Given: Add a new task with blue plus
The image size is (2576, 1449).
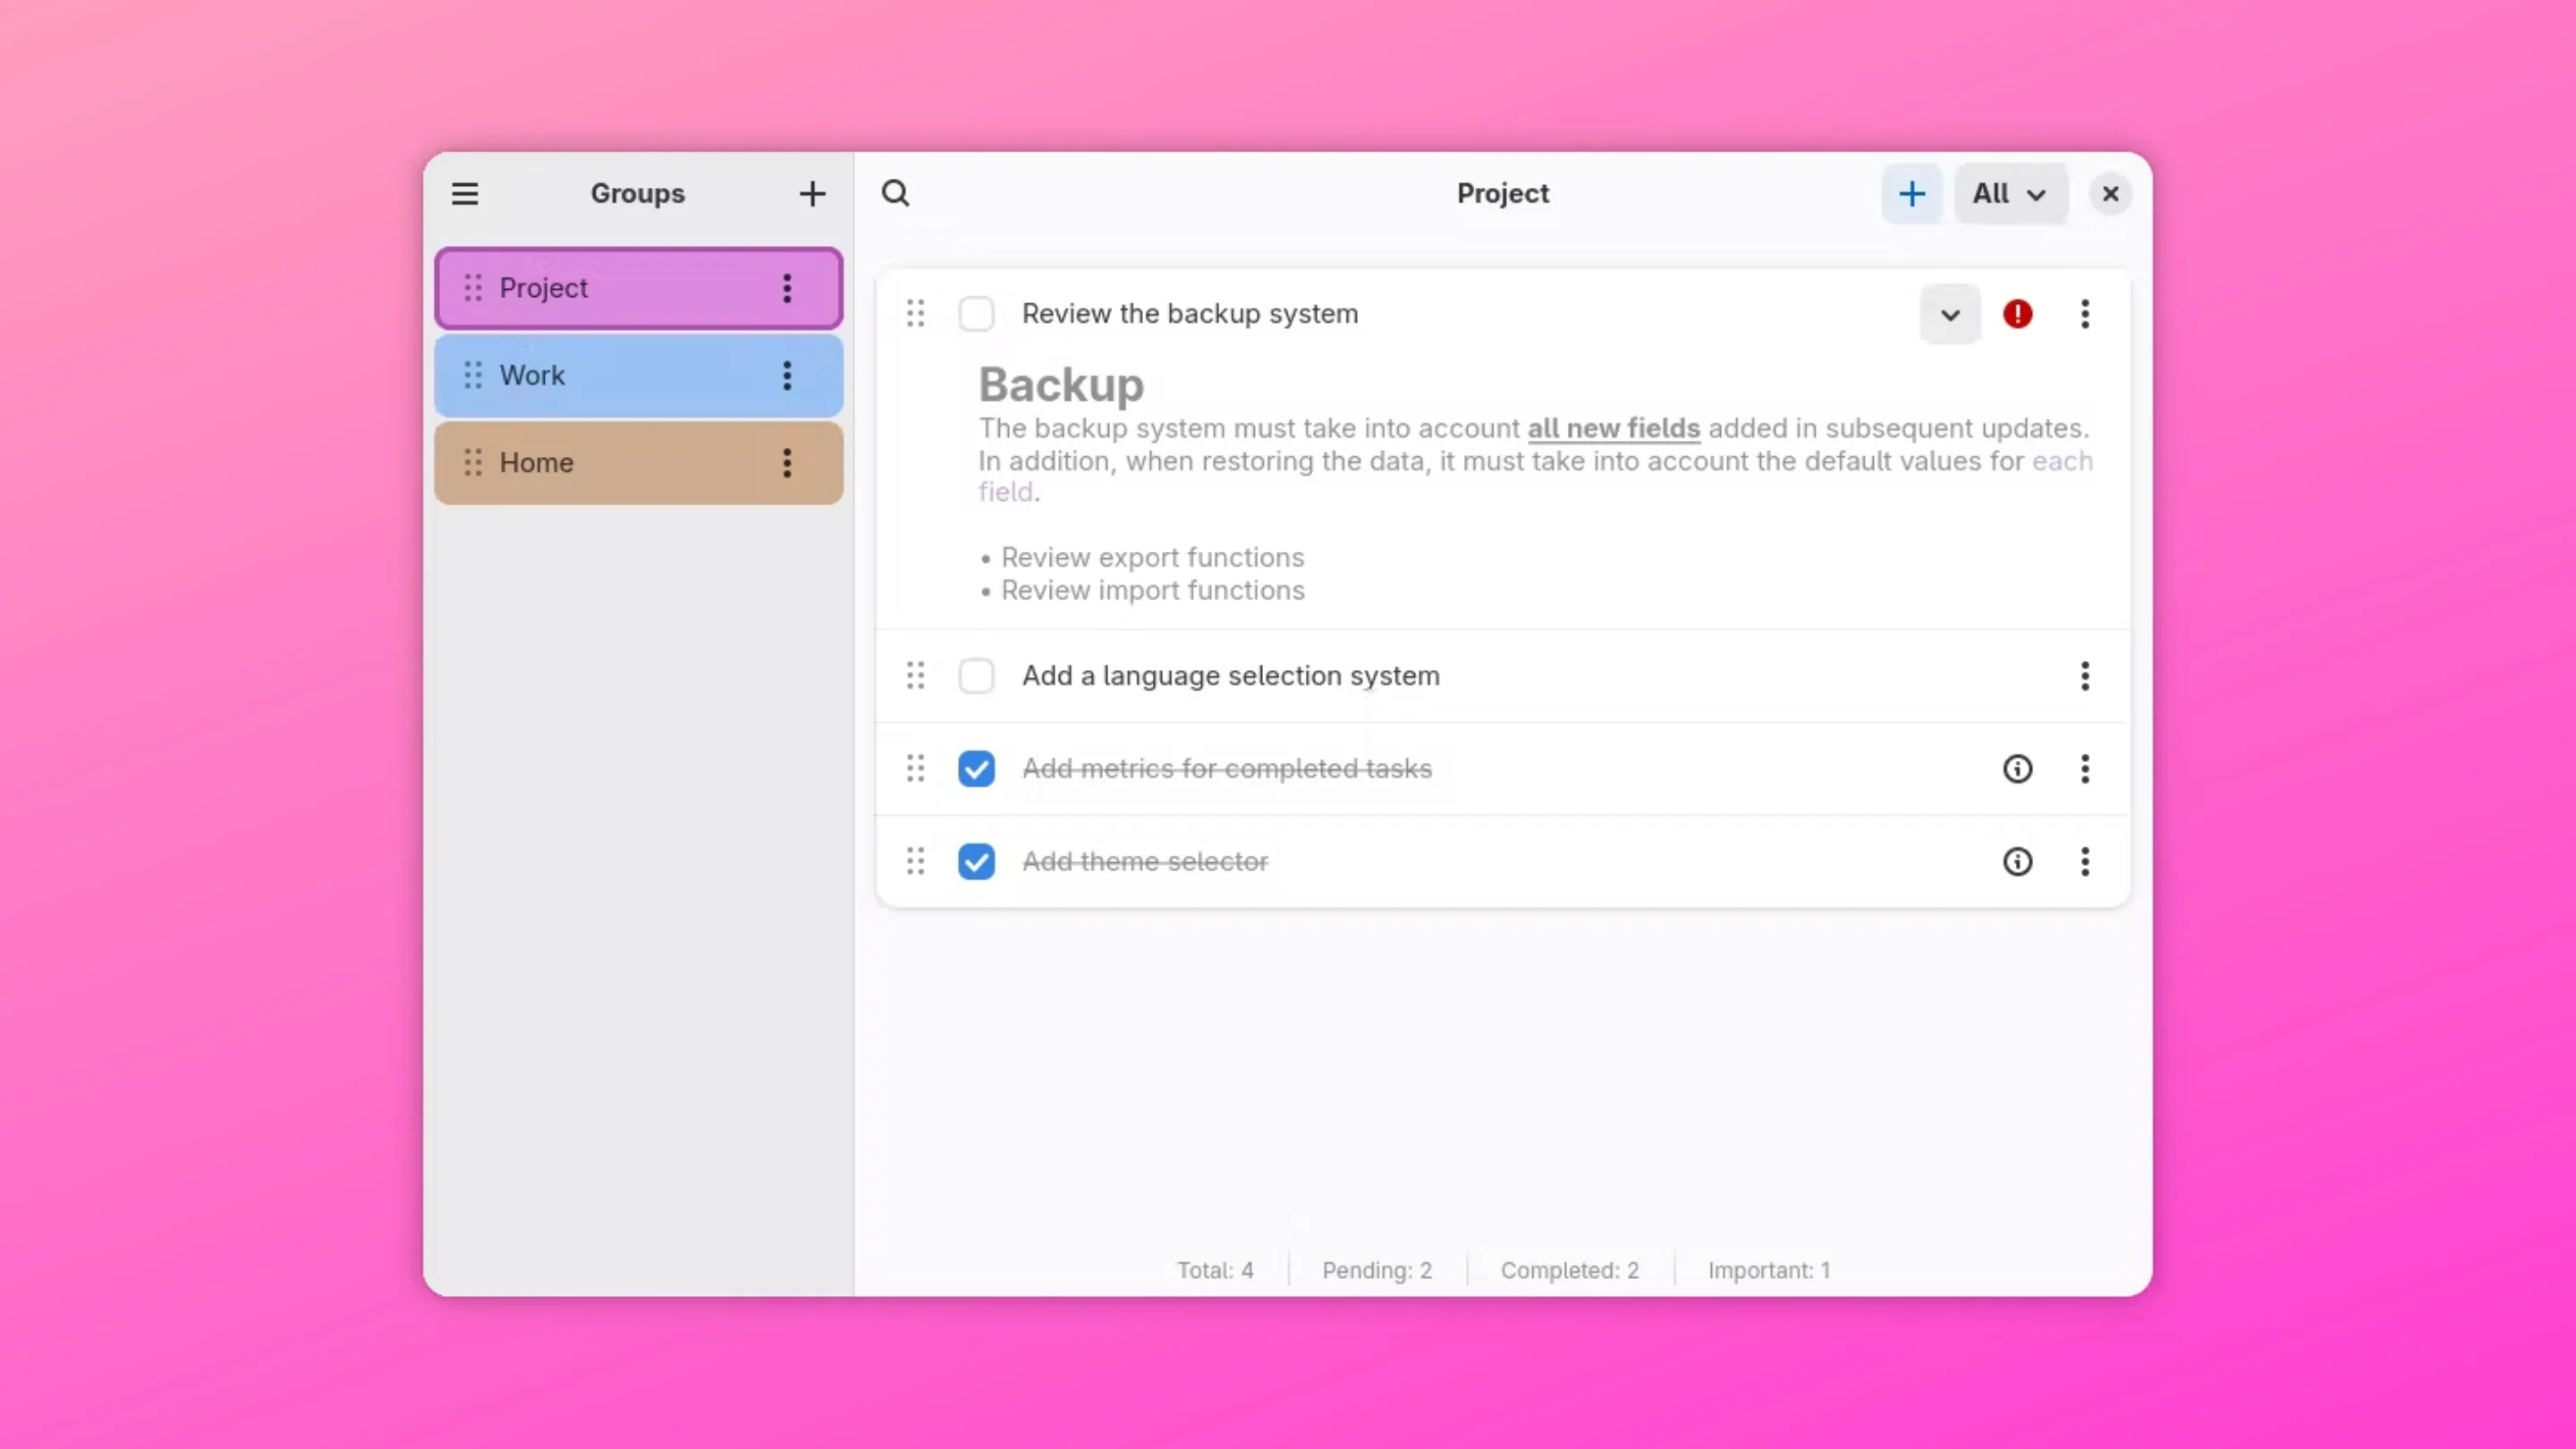Looking at the screenshot, I should pos(1912,193).
